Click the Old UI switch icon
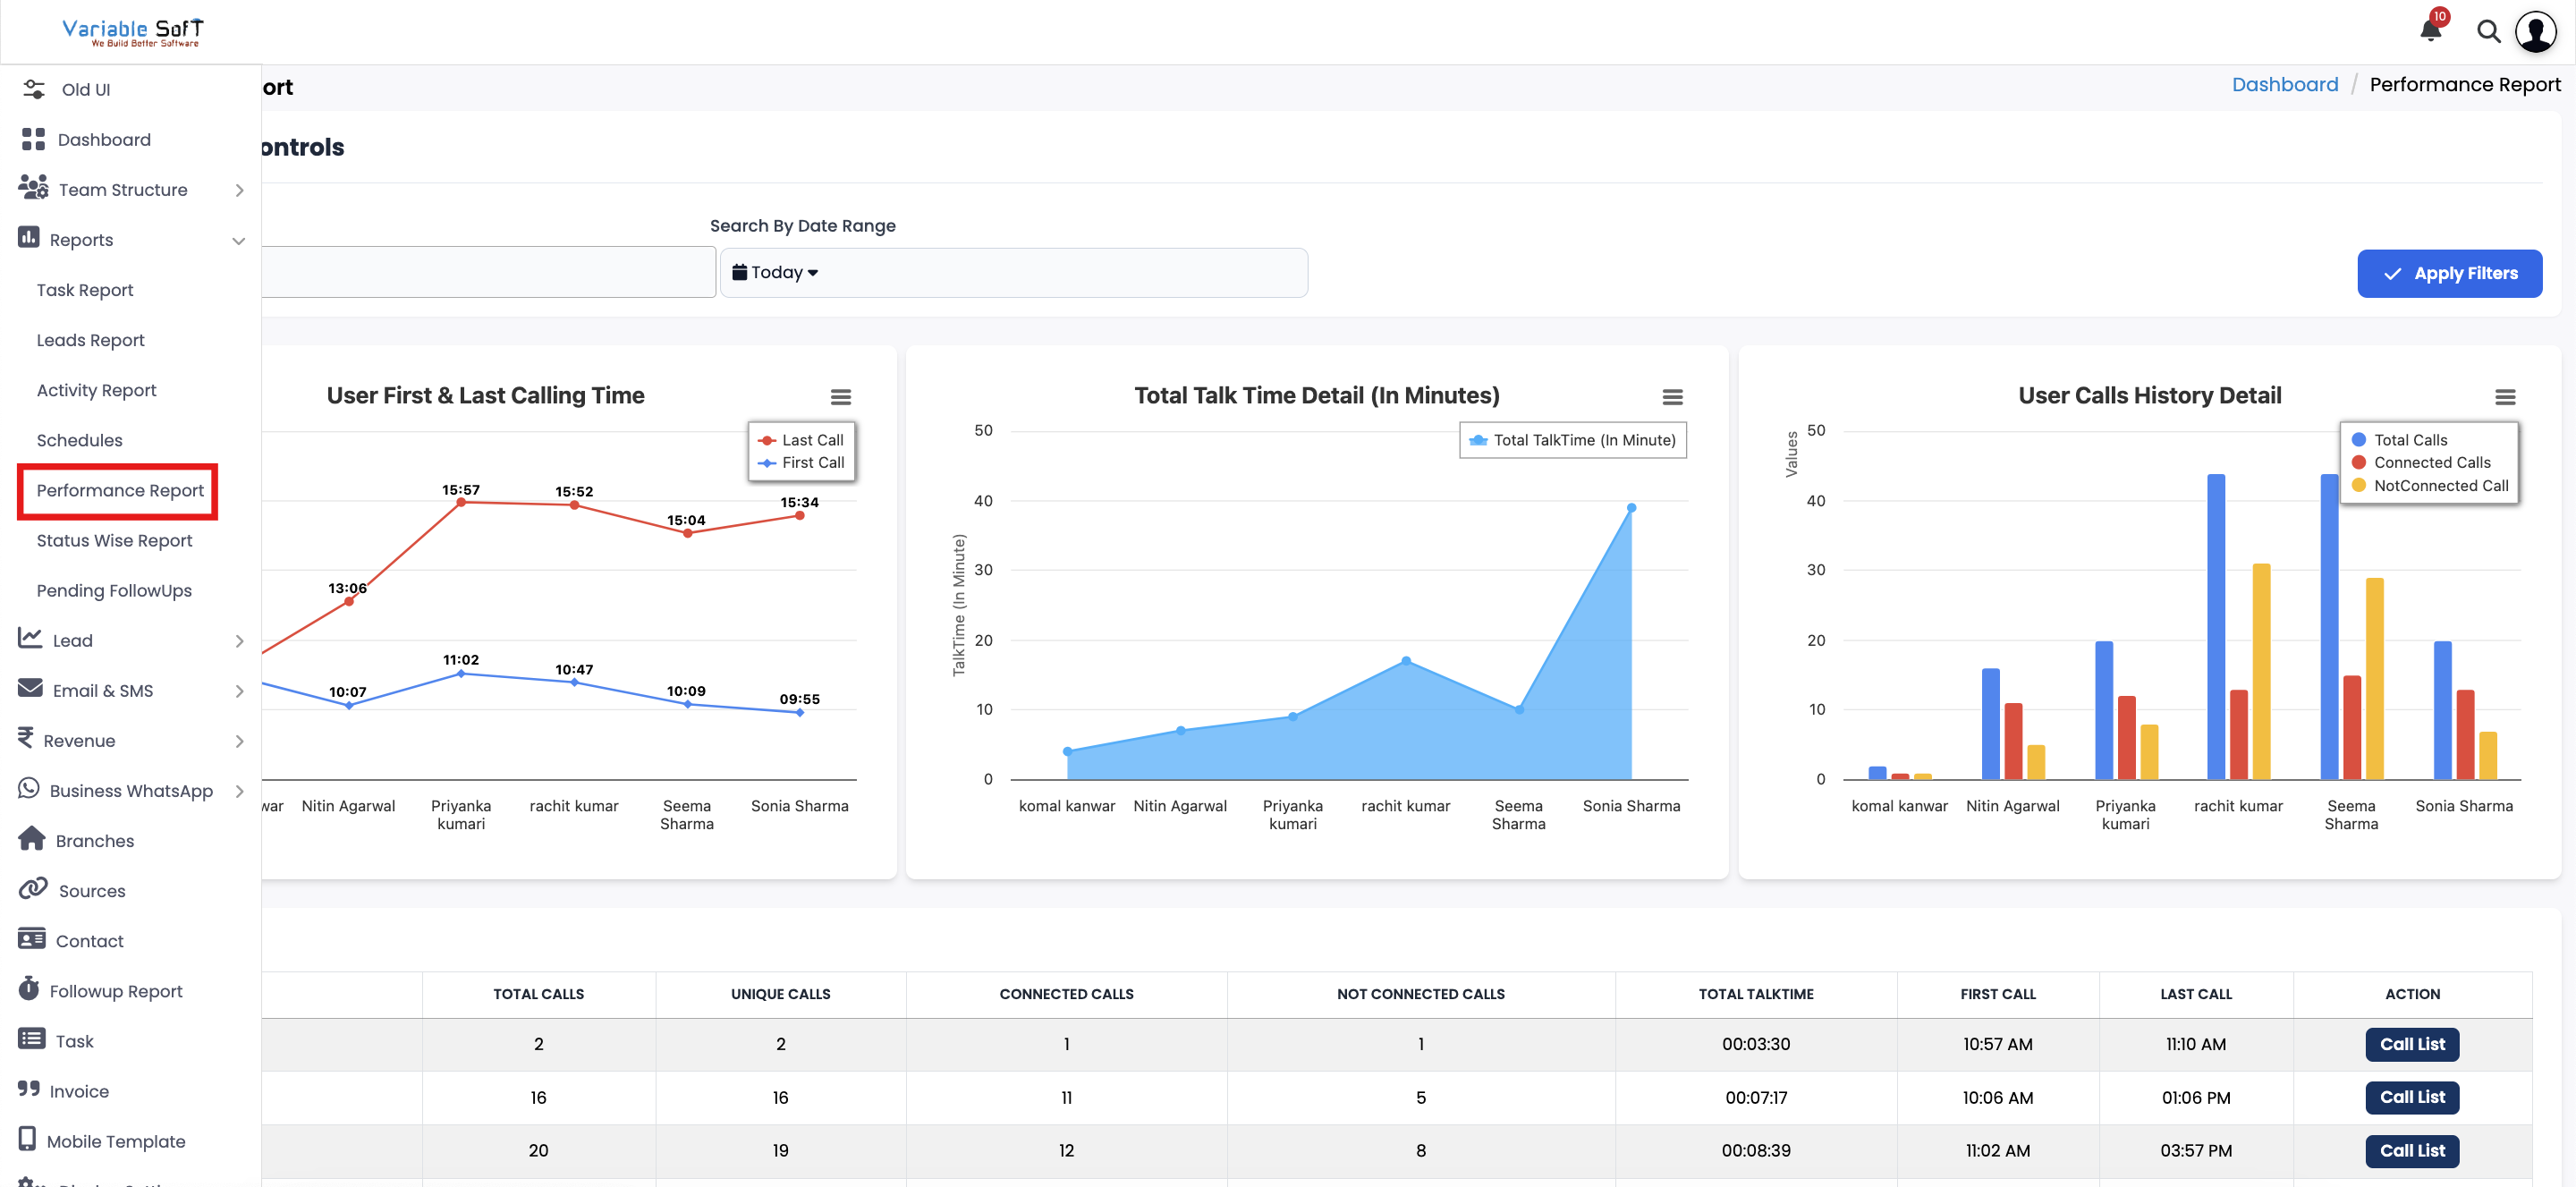The height and width of the screenshot is (1187, 2576). pyautogui.click(x=33, y=89)
